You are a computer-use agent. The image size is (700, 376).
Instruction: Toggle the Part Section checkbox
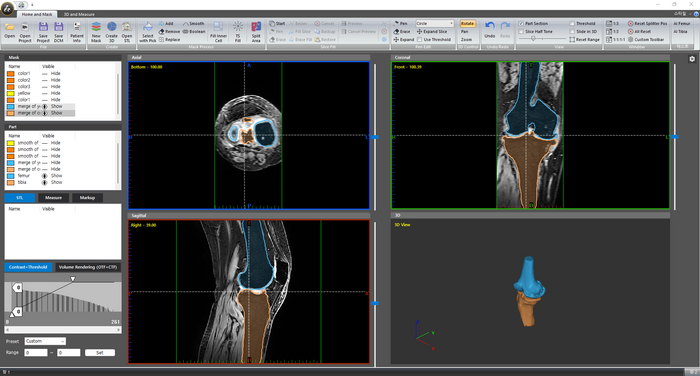(x=521, y=23)
